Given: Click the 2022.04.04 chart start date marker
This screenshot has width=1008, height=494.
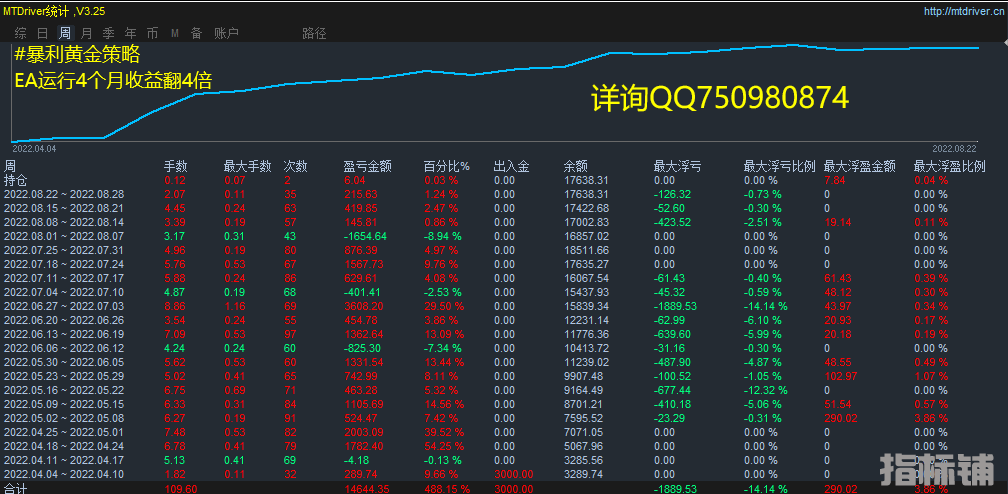Looking at the screenshot, I should click(34, 147).
